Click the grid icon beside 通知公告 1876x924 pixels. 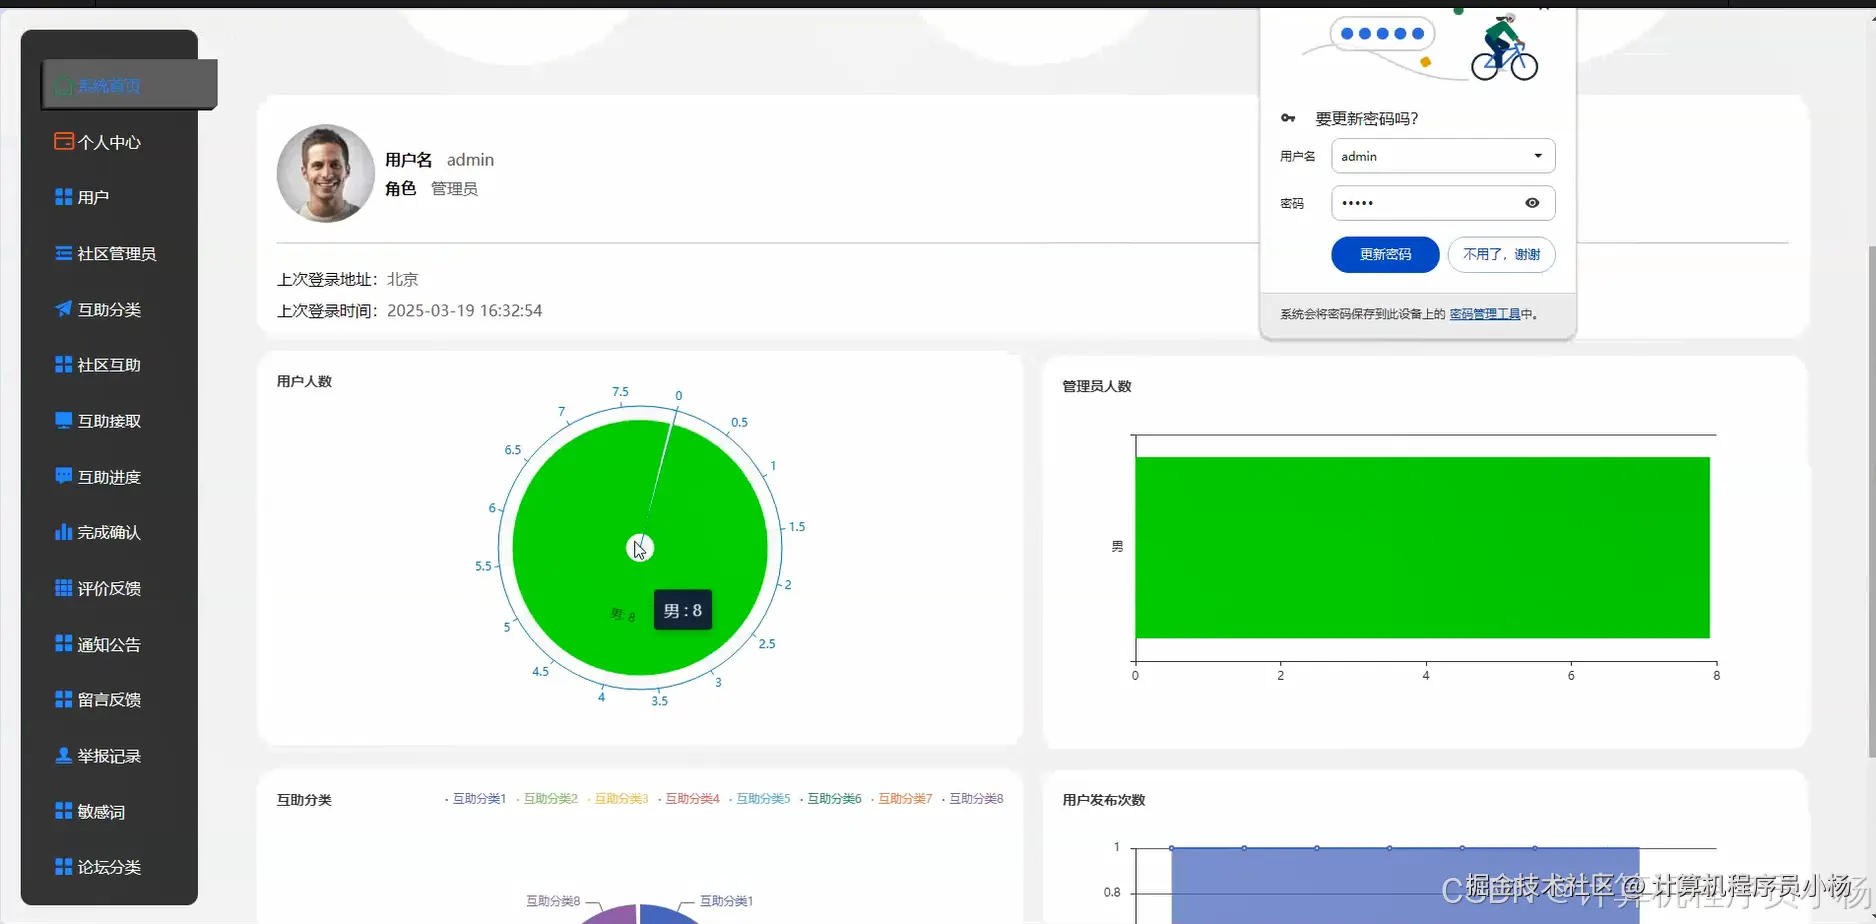click(64, 644)
